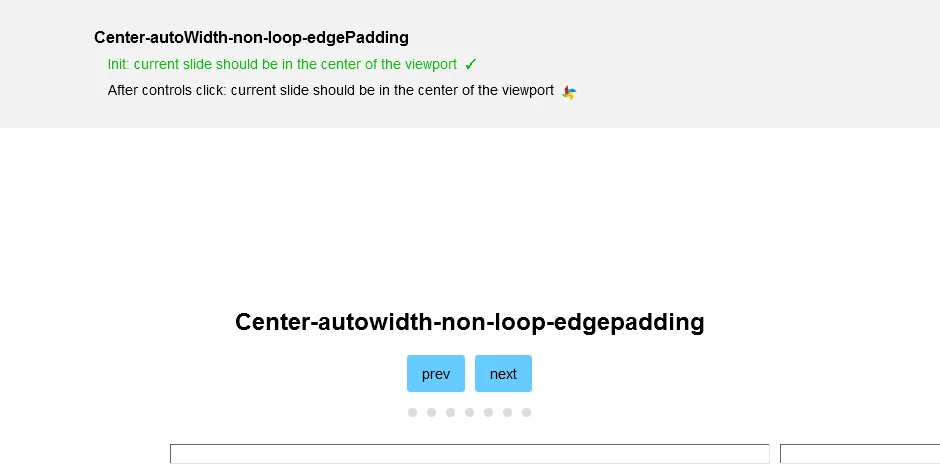Click the gap between the two slides

[775, 454]
